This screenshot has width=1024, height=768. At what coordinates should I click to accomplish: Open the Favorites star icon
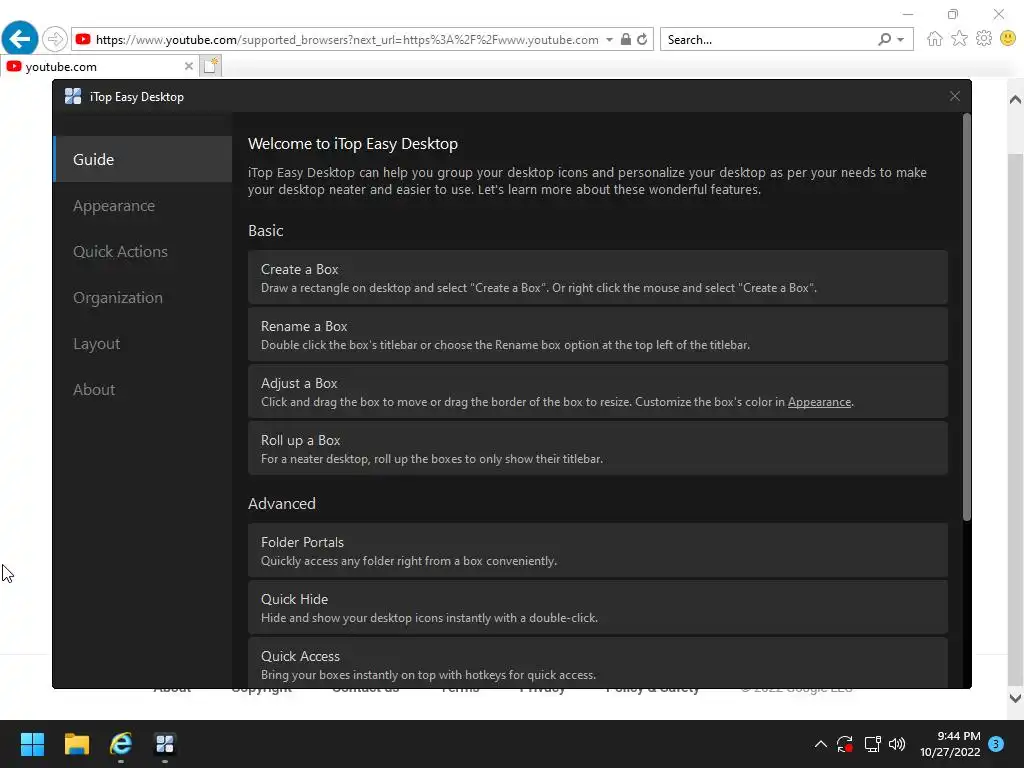pyautogui.click(x=959, y=39)
